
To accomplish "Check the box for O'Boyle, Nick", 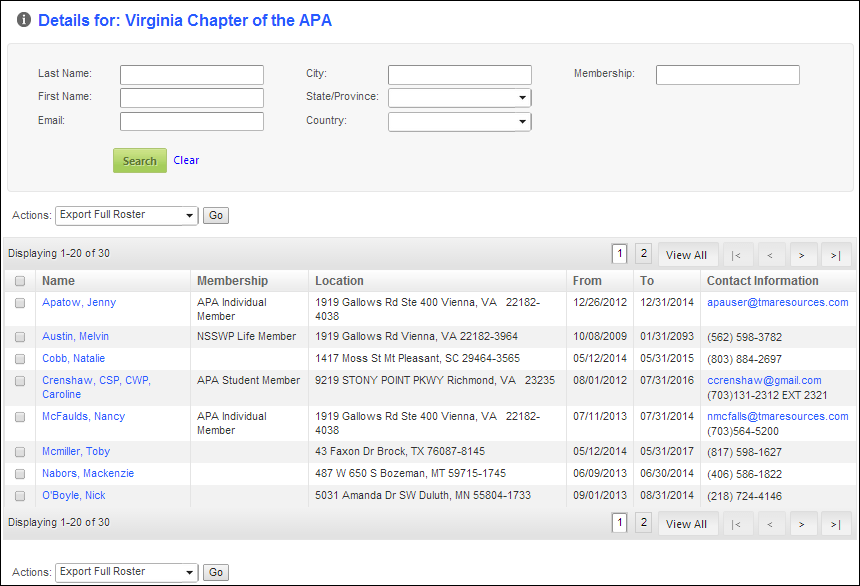I will (x=20, y=496).
